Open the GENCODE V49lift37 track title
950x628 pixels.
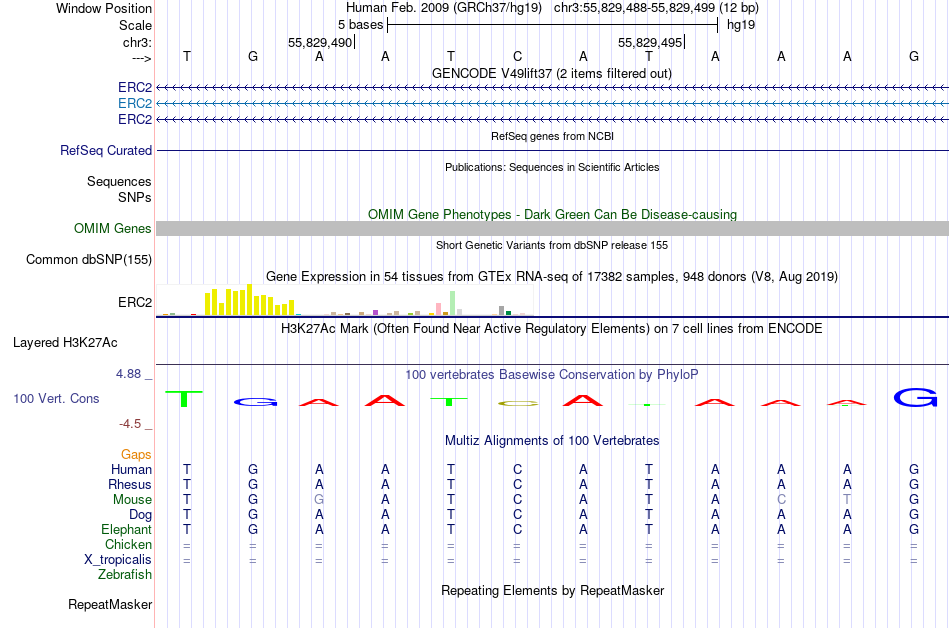[551, 73]
